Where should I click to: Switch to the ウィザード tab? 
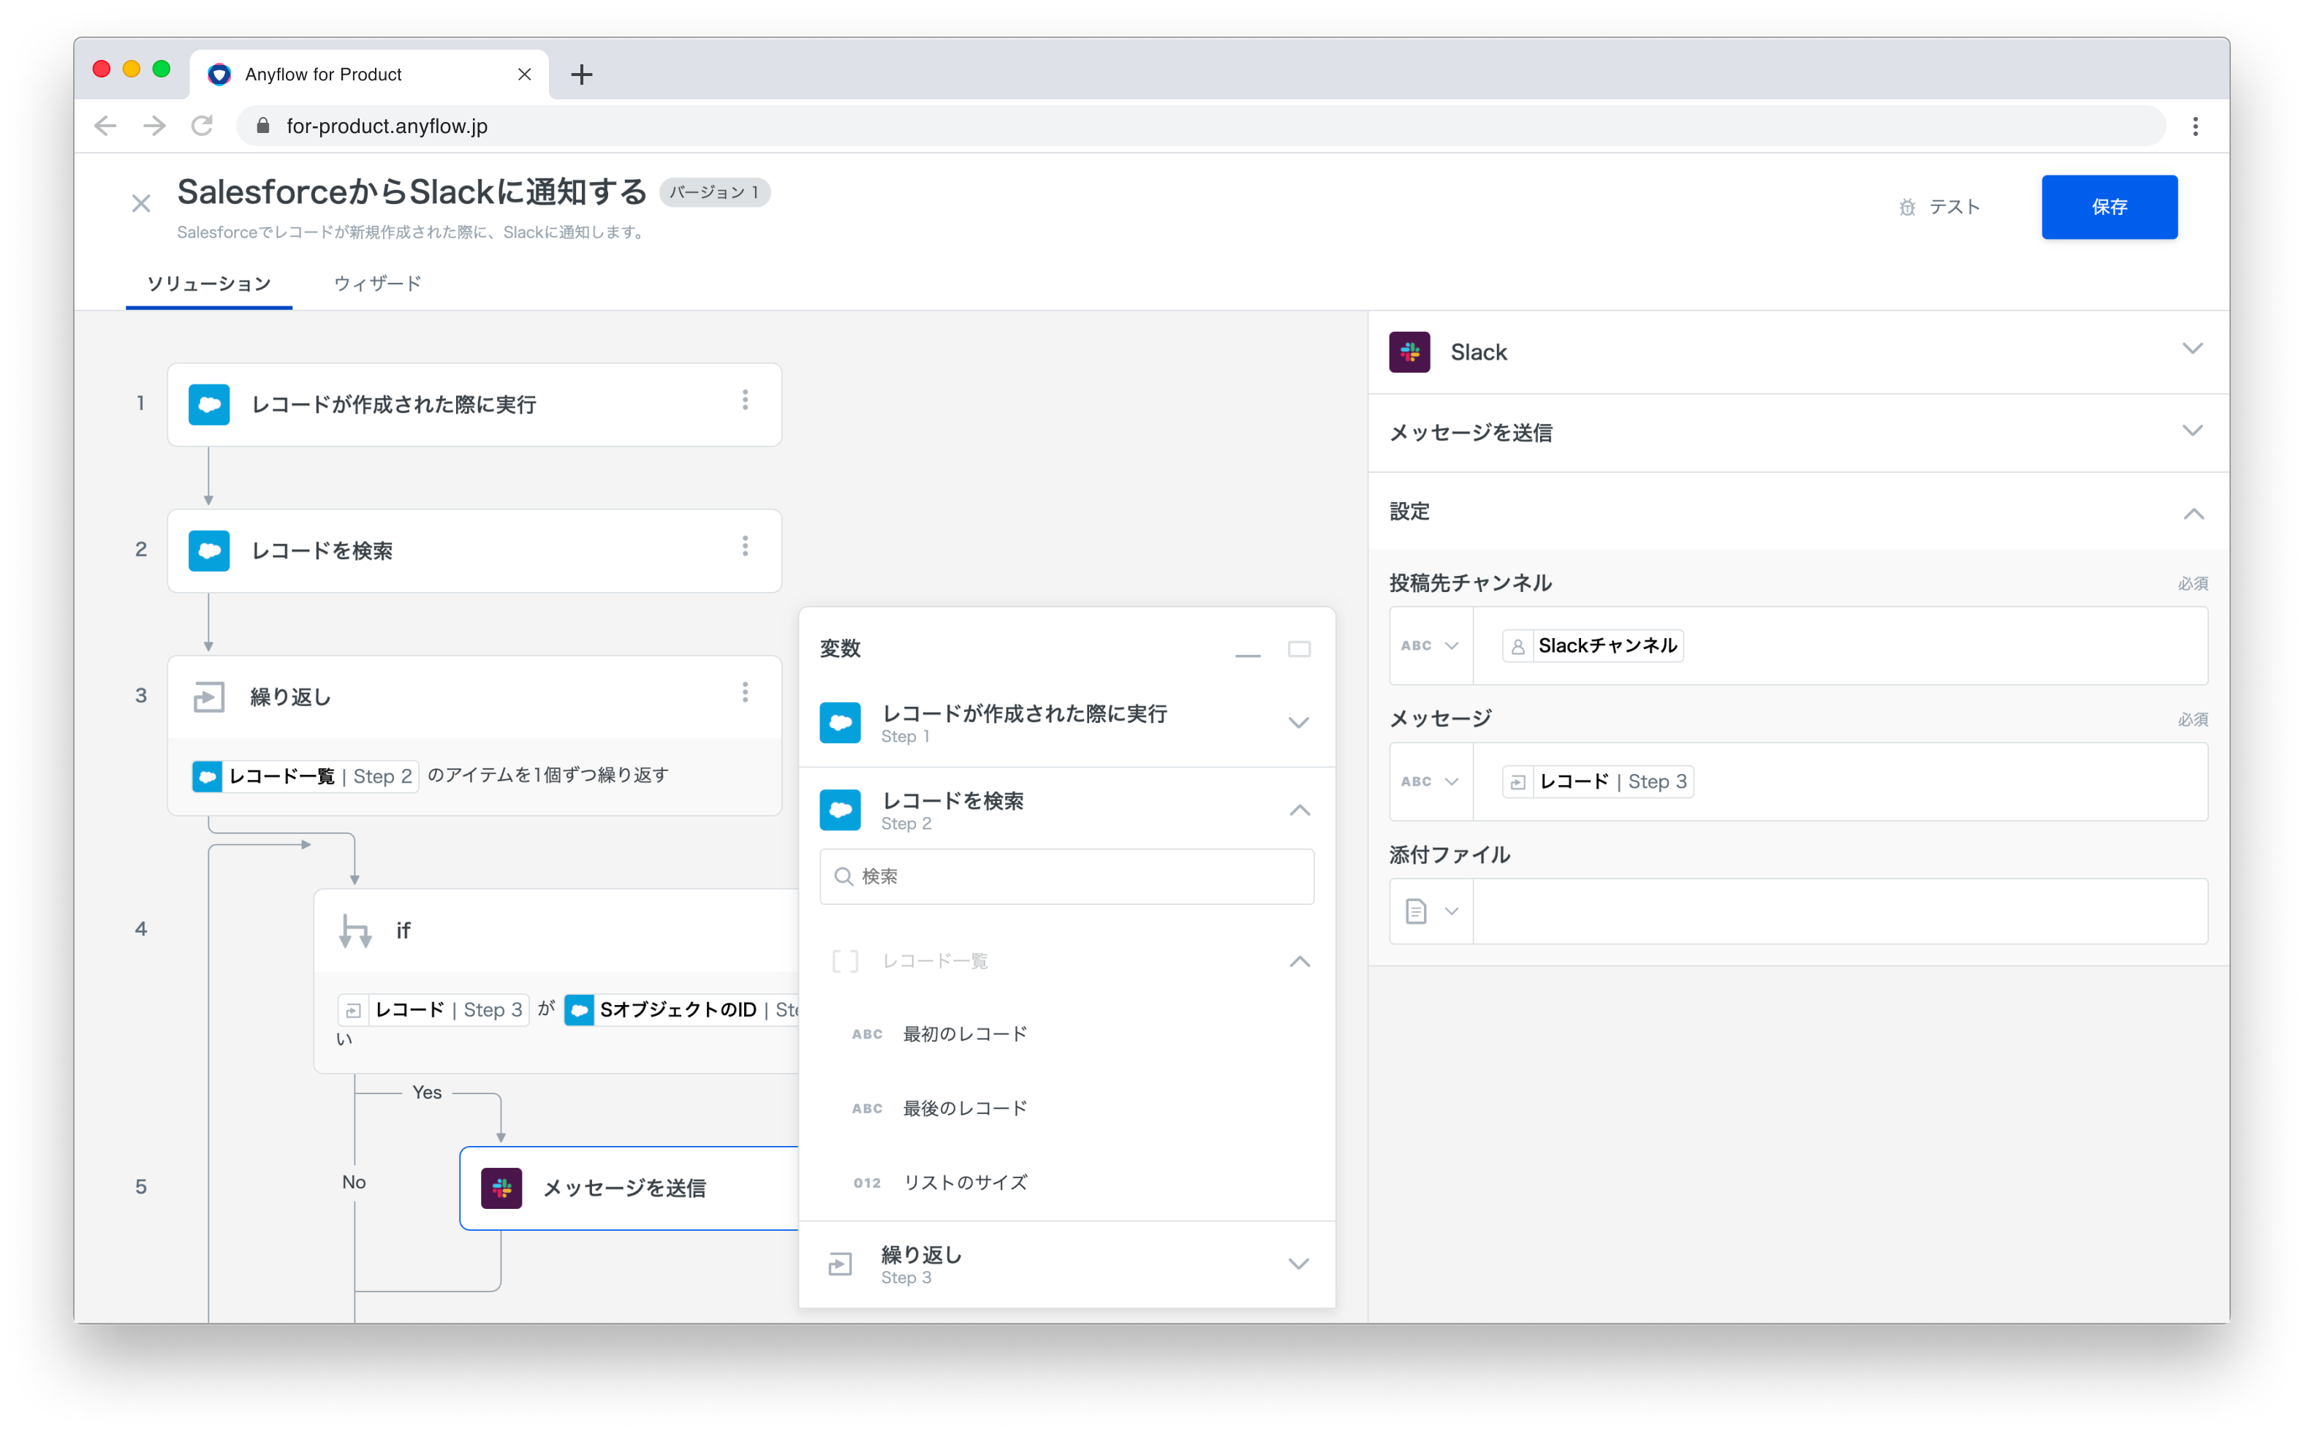point(377,284)
